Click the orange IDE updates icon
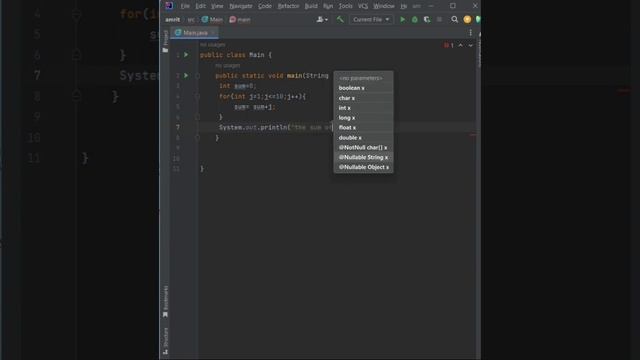 [x=467, y=20]
